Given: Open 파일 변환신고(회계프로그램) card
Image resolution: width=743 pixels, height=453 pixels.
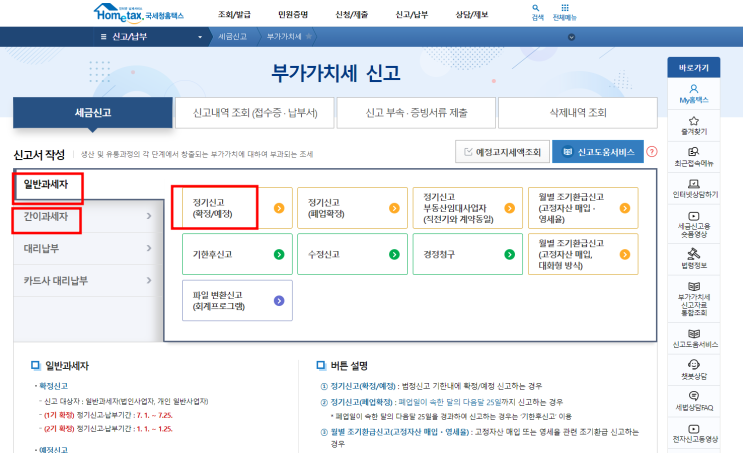Looking at the screenshot, I should pyautogui.click(x=237, y=300).
